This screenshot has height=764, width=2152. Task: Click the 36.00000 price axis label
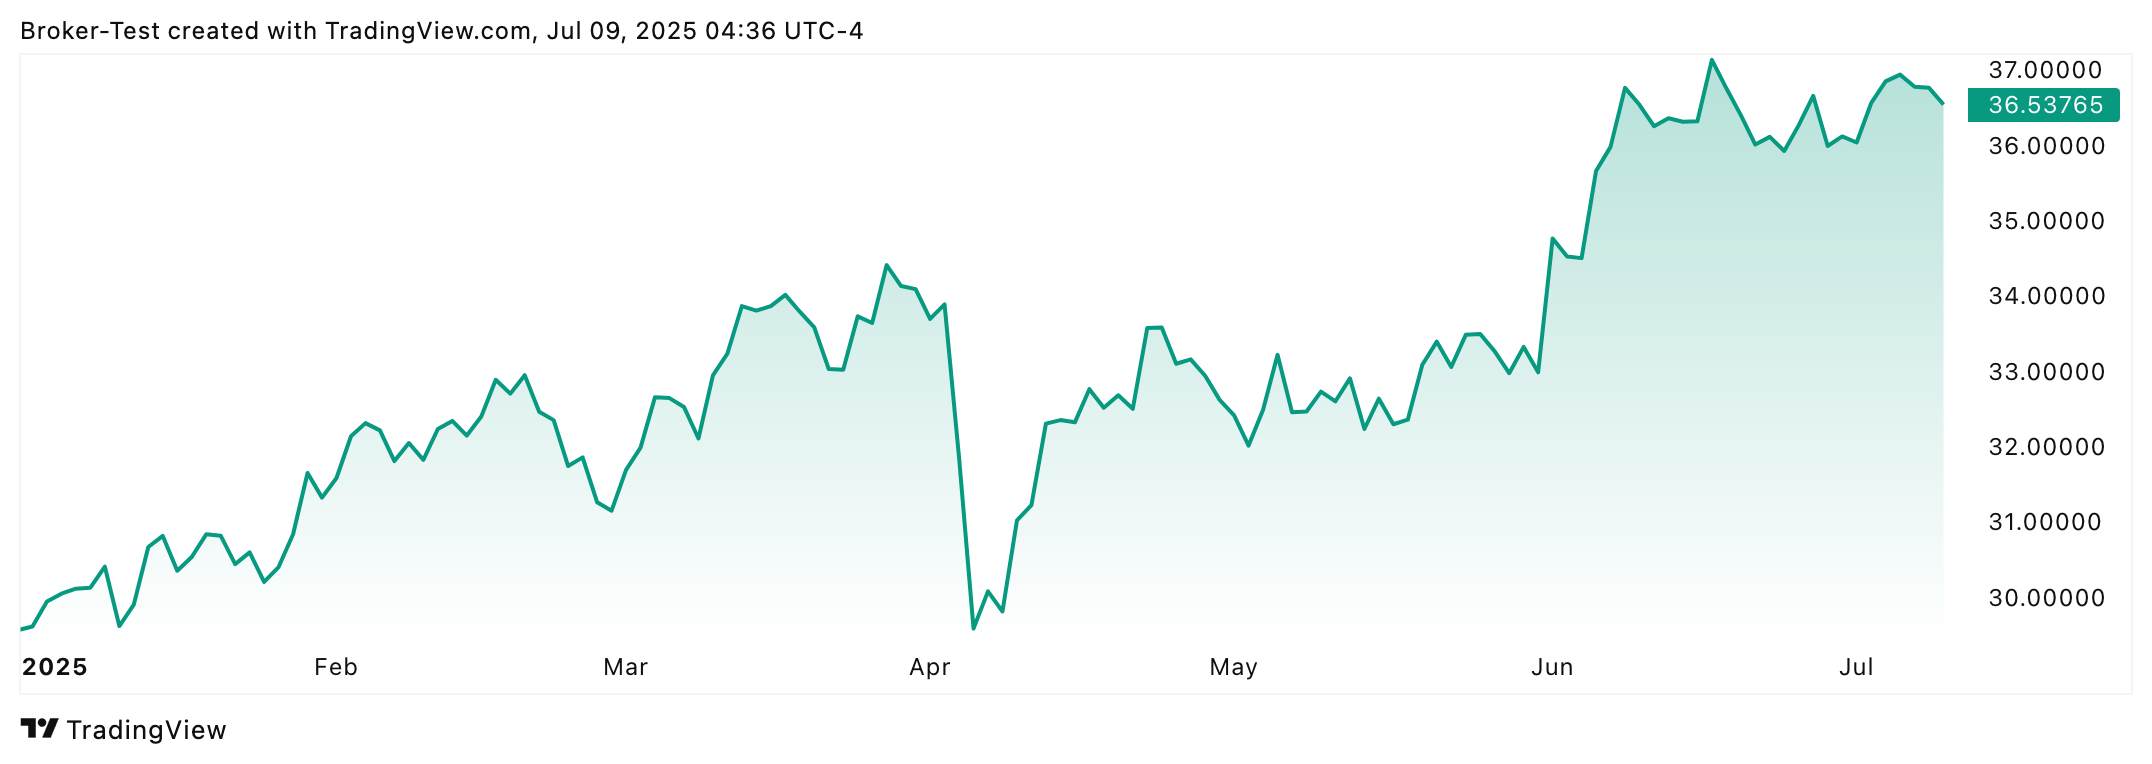point(2046,146)
